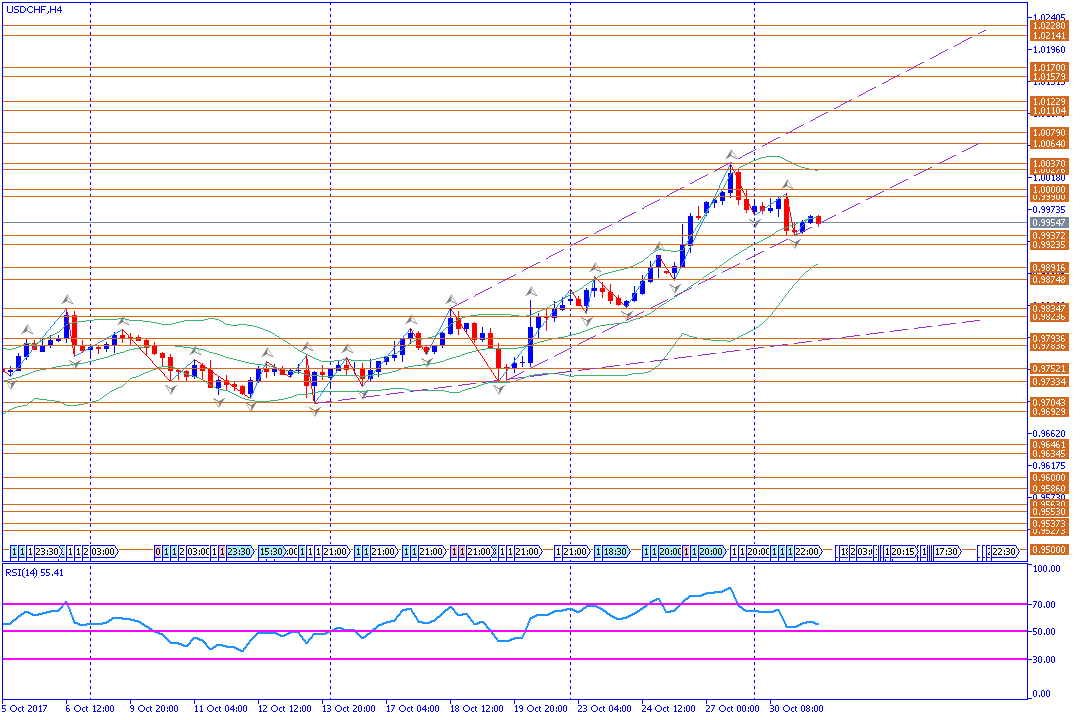Click the 0.96345 price level label
This screenshot has height=720, width=1080.
tap(1049, 454)
